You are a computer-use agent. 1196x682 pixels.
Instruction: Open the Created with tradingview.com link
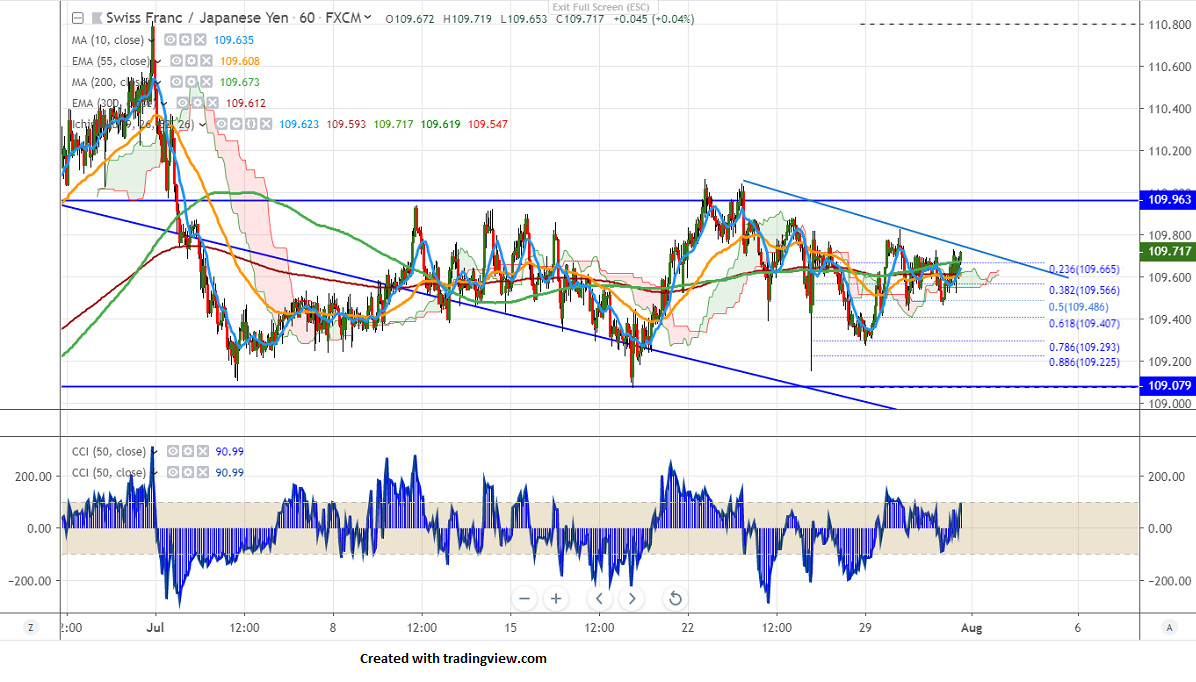click(453, 658)
